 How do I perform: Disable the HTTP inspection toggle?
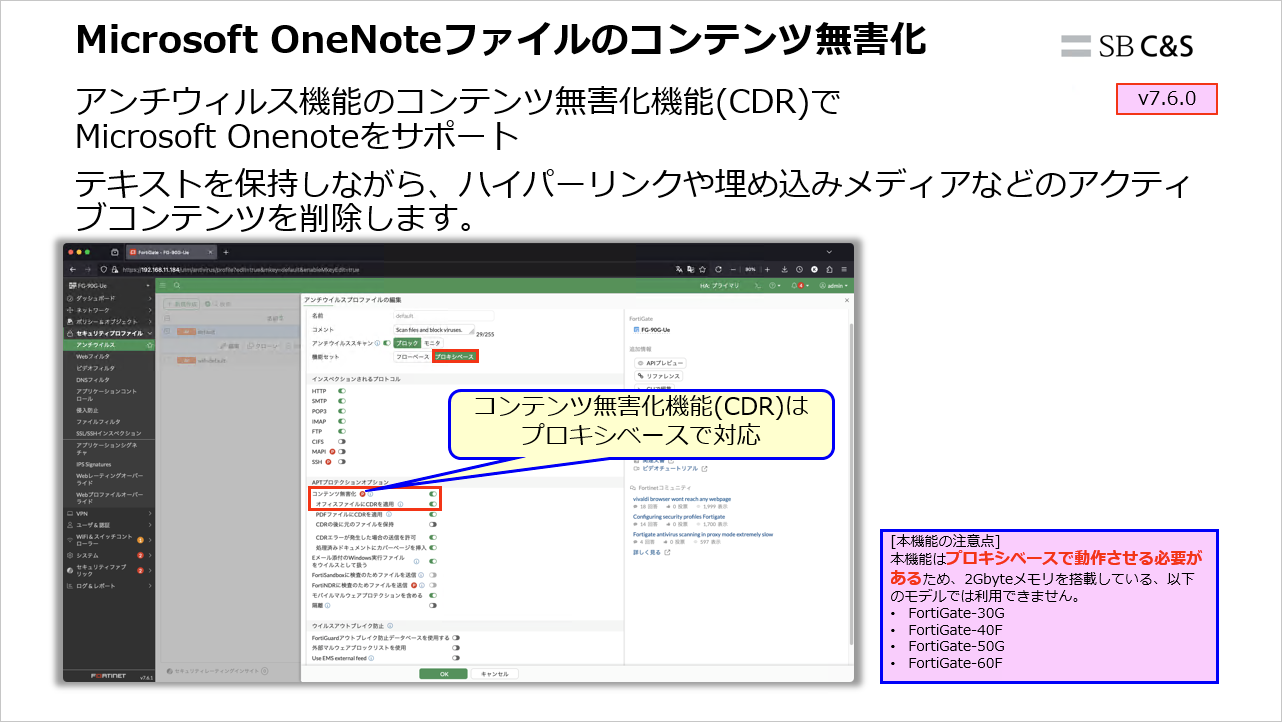click(x=342, y=391)
